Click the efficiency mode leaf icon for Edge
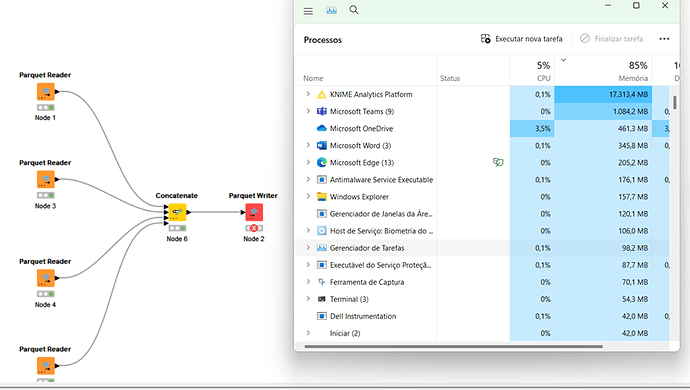Viewport: 690px width, 390px height. 498,162
